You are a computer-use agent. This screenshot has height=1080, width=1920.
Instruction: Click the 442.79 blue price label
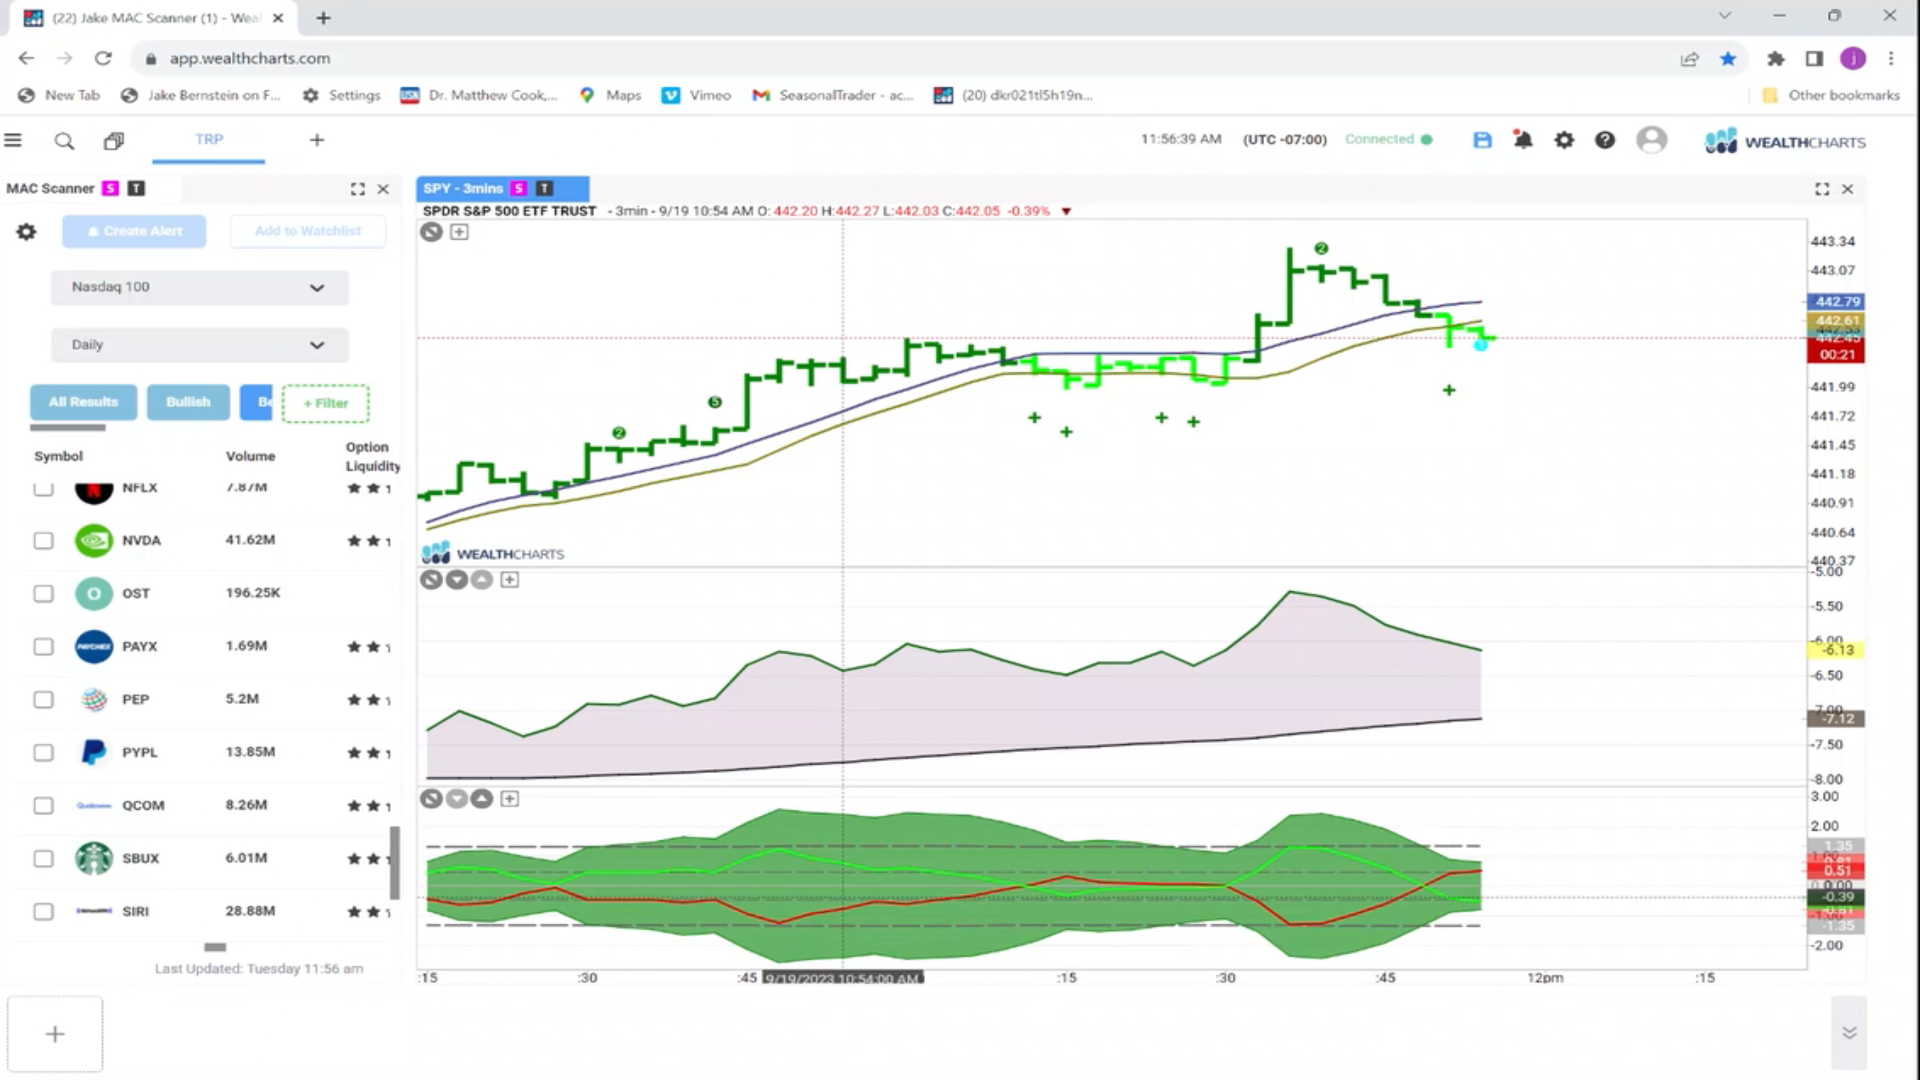[1836, 302]
